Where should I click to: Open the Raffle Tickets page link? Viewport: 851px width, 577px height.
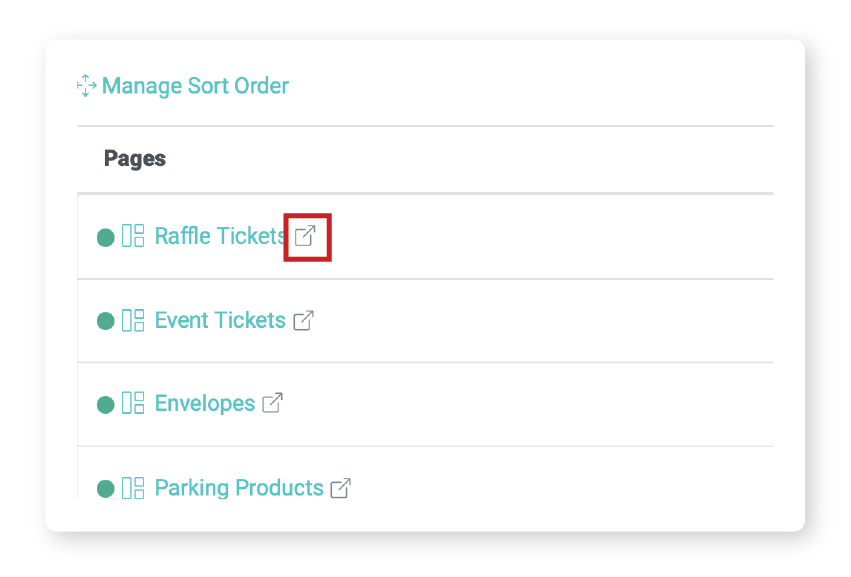220,237
